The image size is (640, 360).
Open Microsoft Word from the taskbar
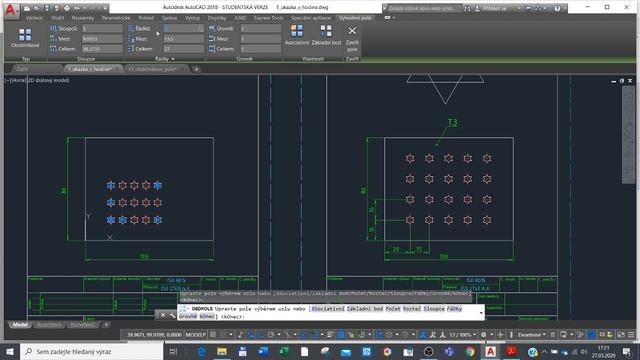(x=263, y=351)
